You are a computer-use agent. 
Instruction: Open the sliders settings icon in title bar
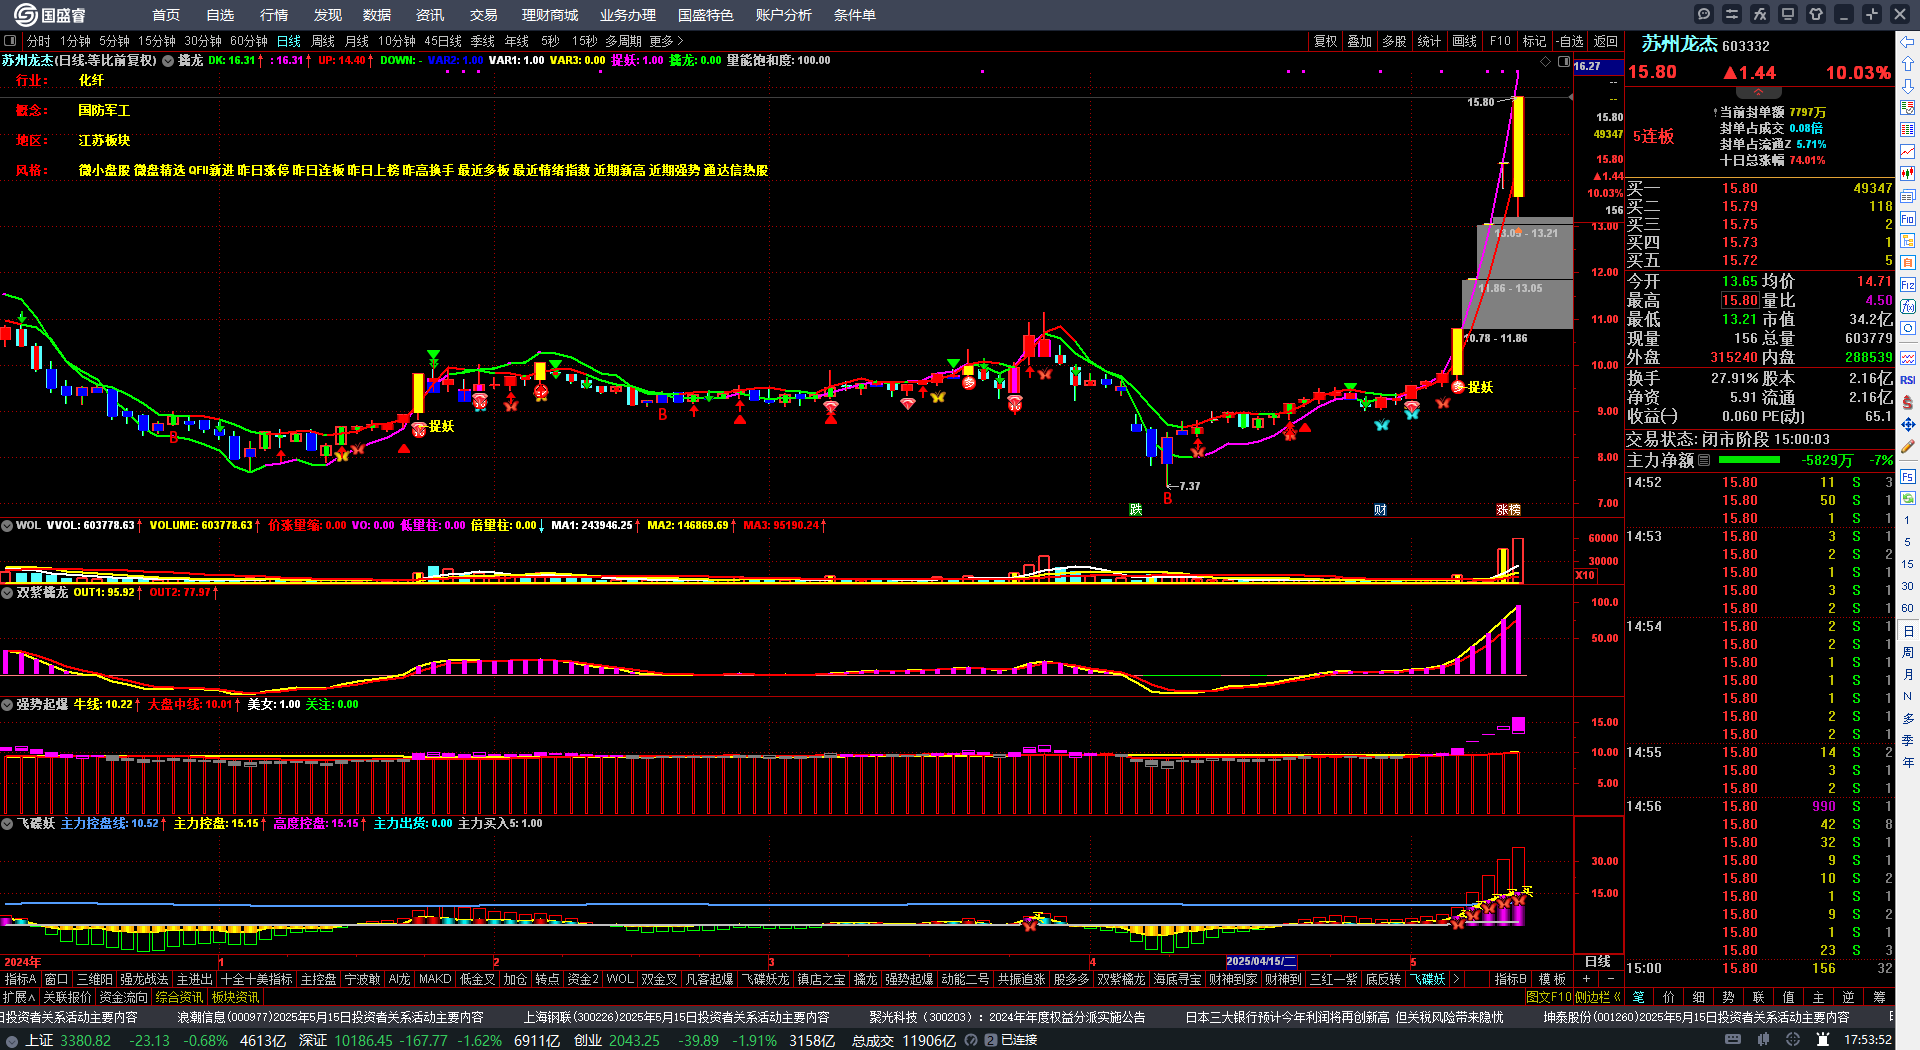click(1732, 14)
